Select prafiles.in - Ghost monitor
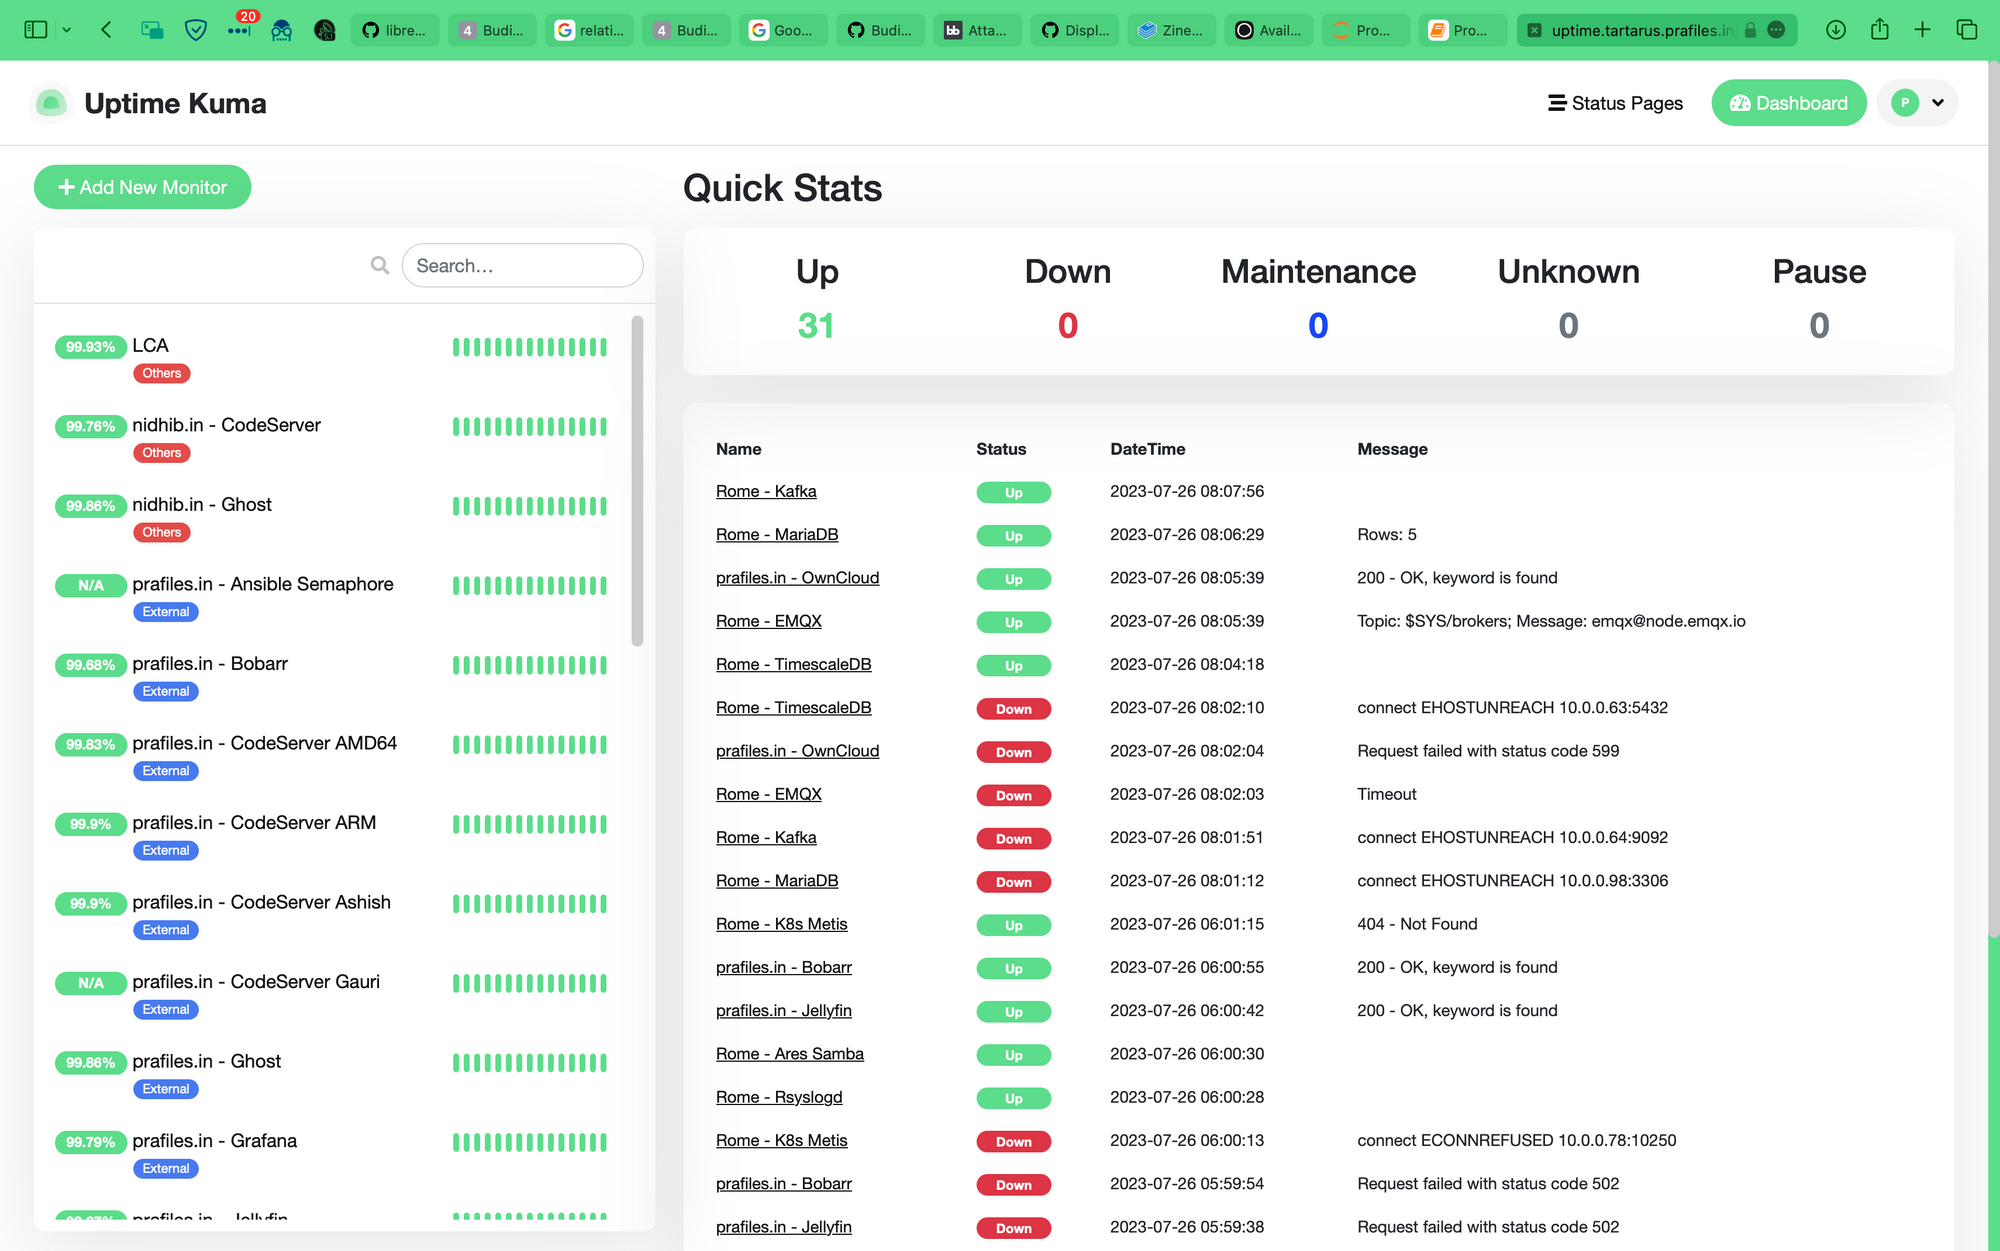This screenshot has height=1251, width=2000. (x=333, y=1074)
